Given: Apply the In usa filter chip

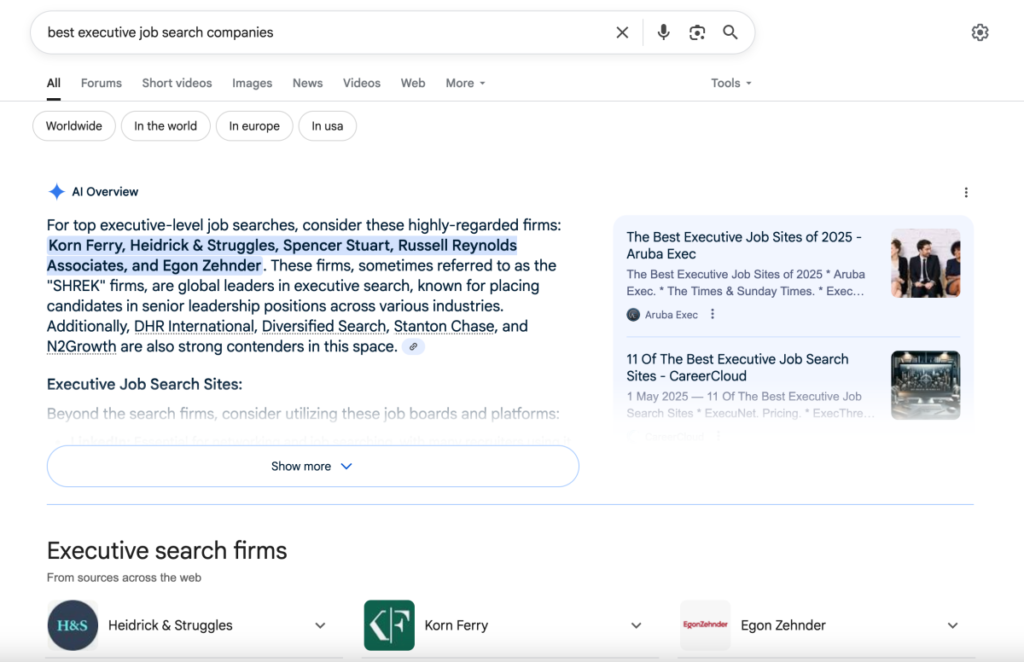Looking at the screenshot, I should pyautogui.click(x=327, y=126).
